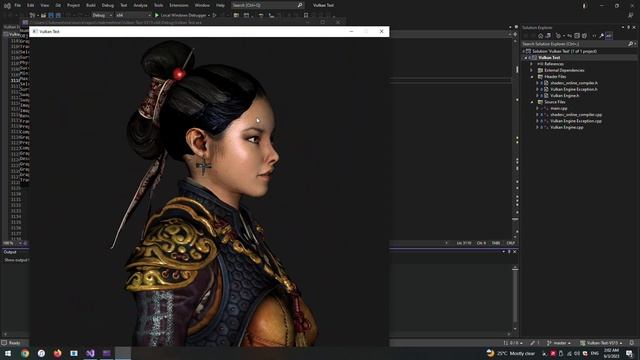Screen dimensions: 640x360
Task: Expand the References node
Action: point(531,64)
